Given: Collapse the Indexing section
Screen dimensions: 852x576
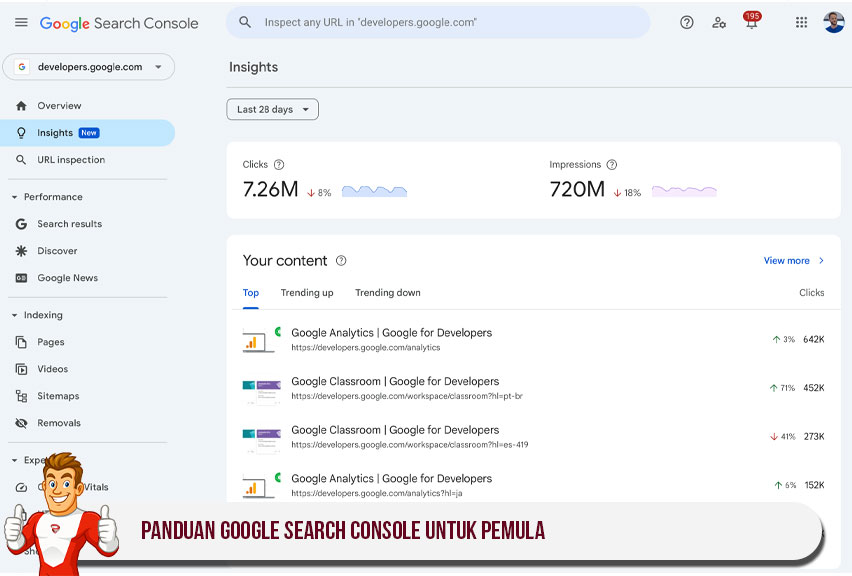Looking at the screenshot, I should [15, 315].
